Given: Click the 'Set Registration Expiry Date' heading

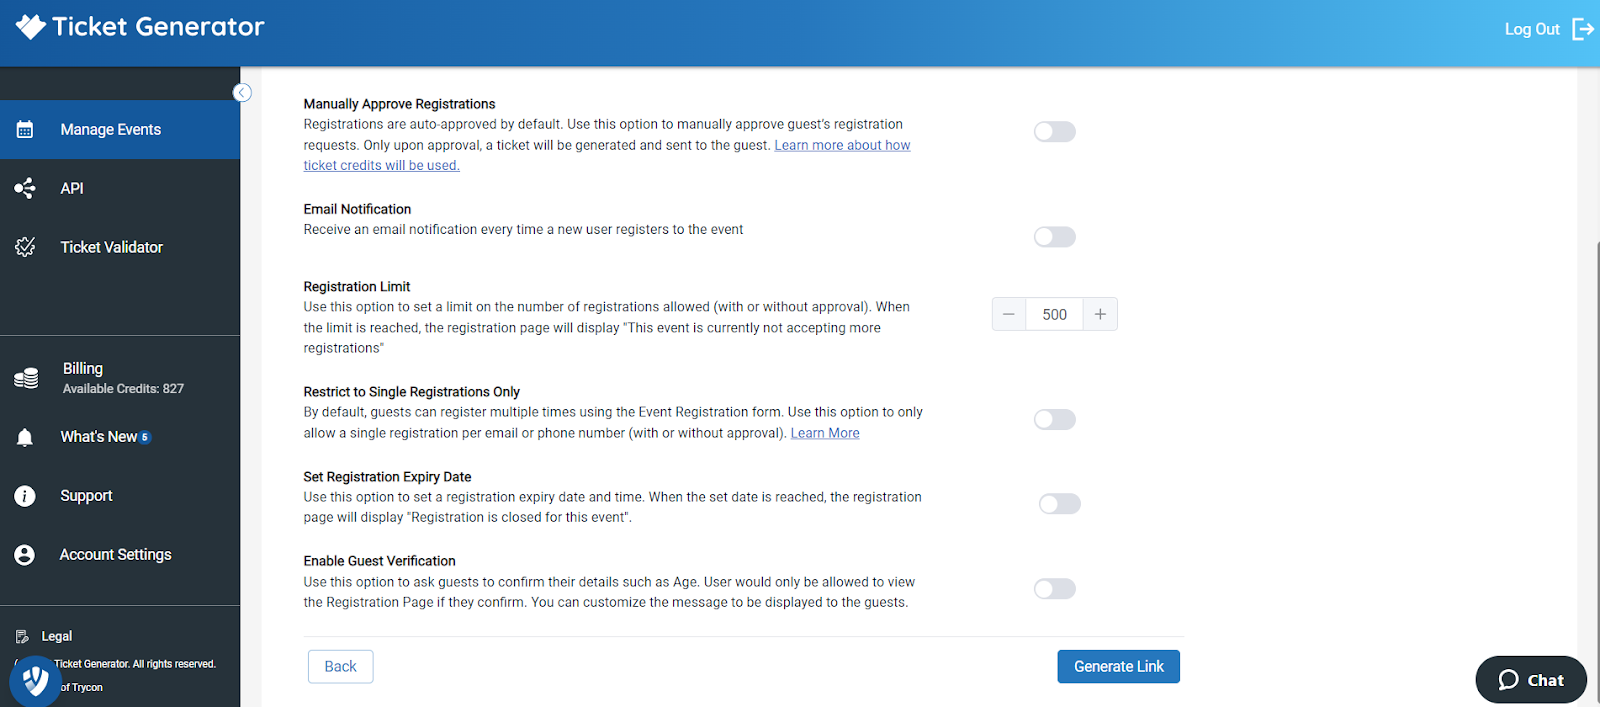Looking at the screenshot, I should pos(387,477).
